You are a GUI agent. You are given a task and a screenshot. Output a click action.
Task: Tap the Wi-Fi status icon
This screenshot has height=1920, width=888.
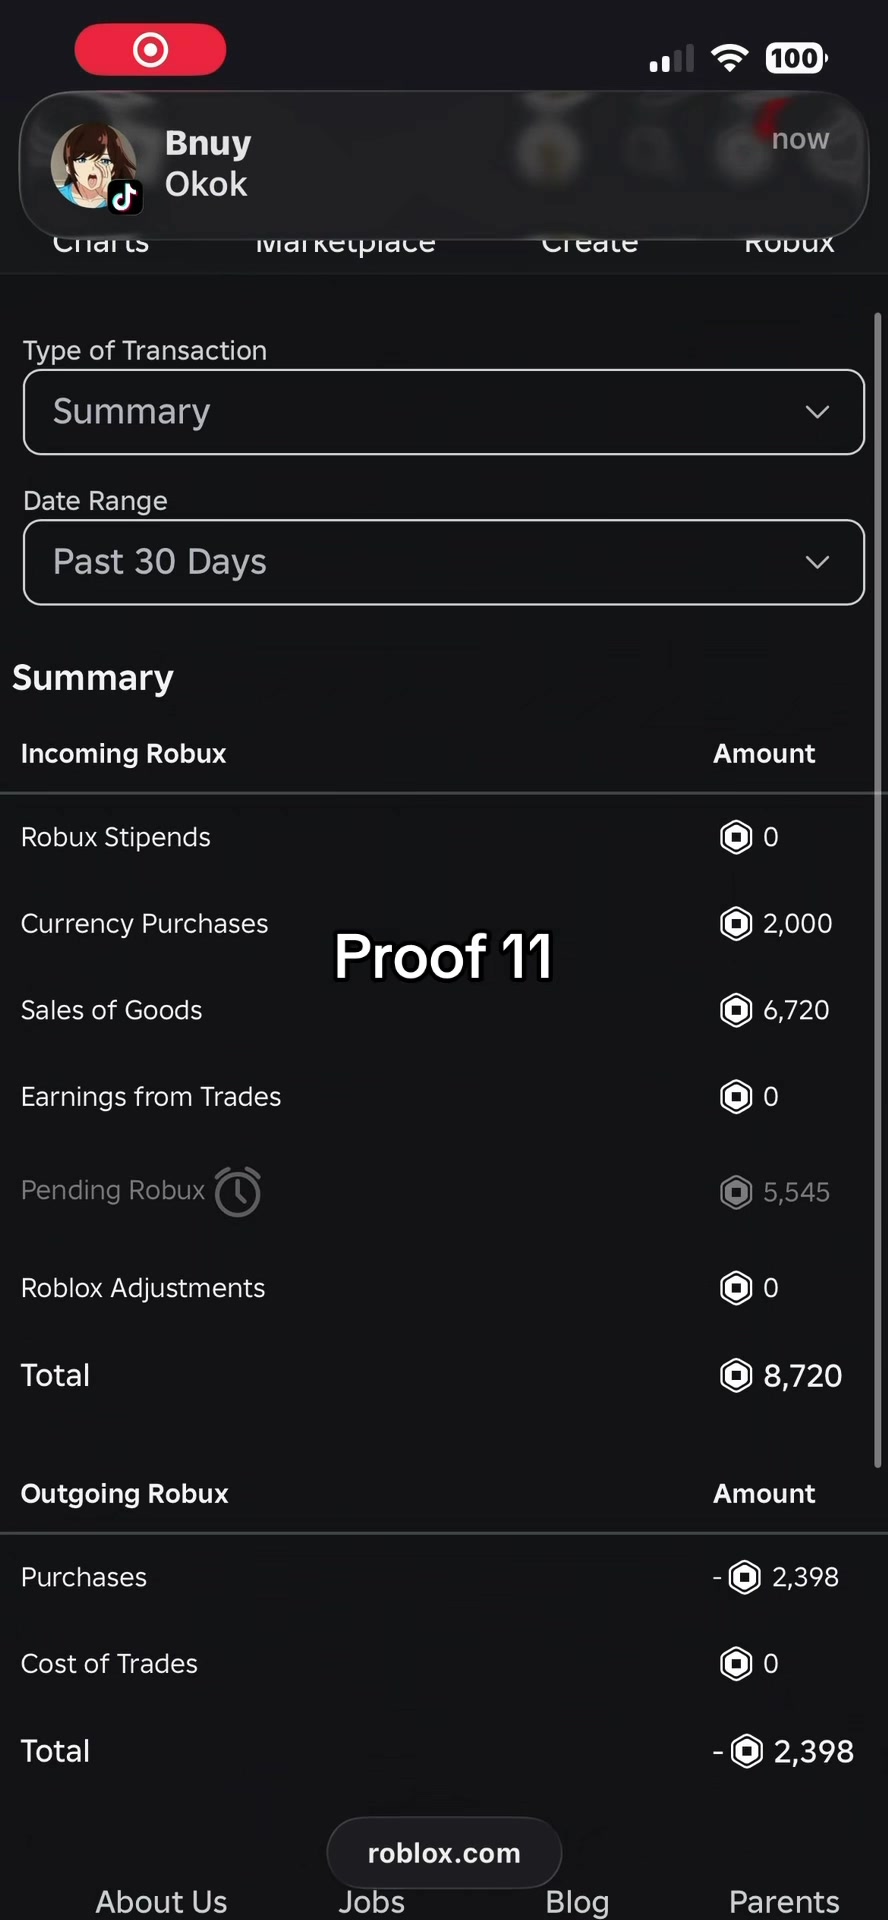pos(730,58)
